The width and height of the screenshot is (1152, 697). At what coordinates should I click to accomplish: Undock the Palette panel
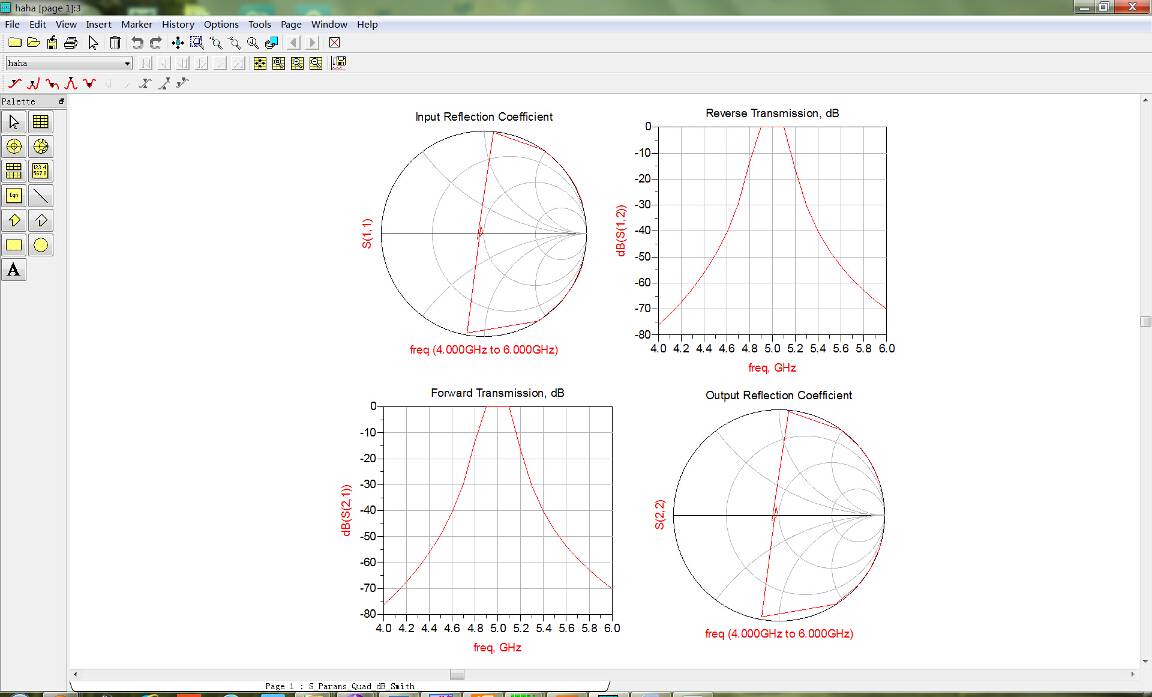coord(61,101)
